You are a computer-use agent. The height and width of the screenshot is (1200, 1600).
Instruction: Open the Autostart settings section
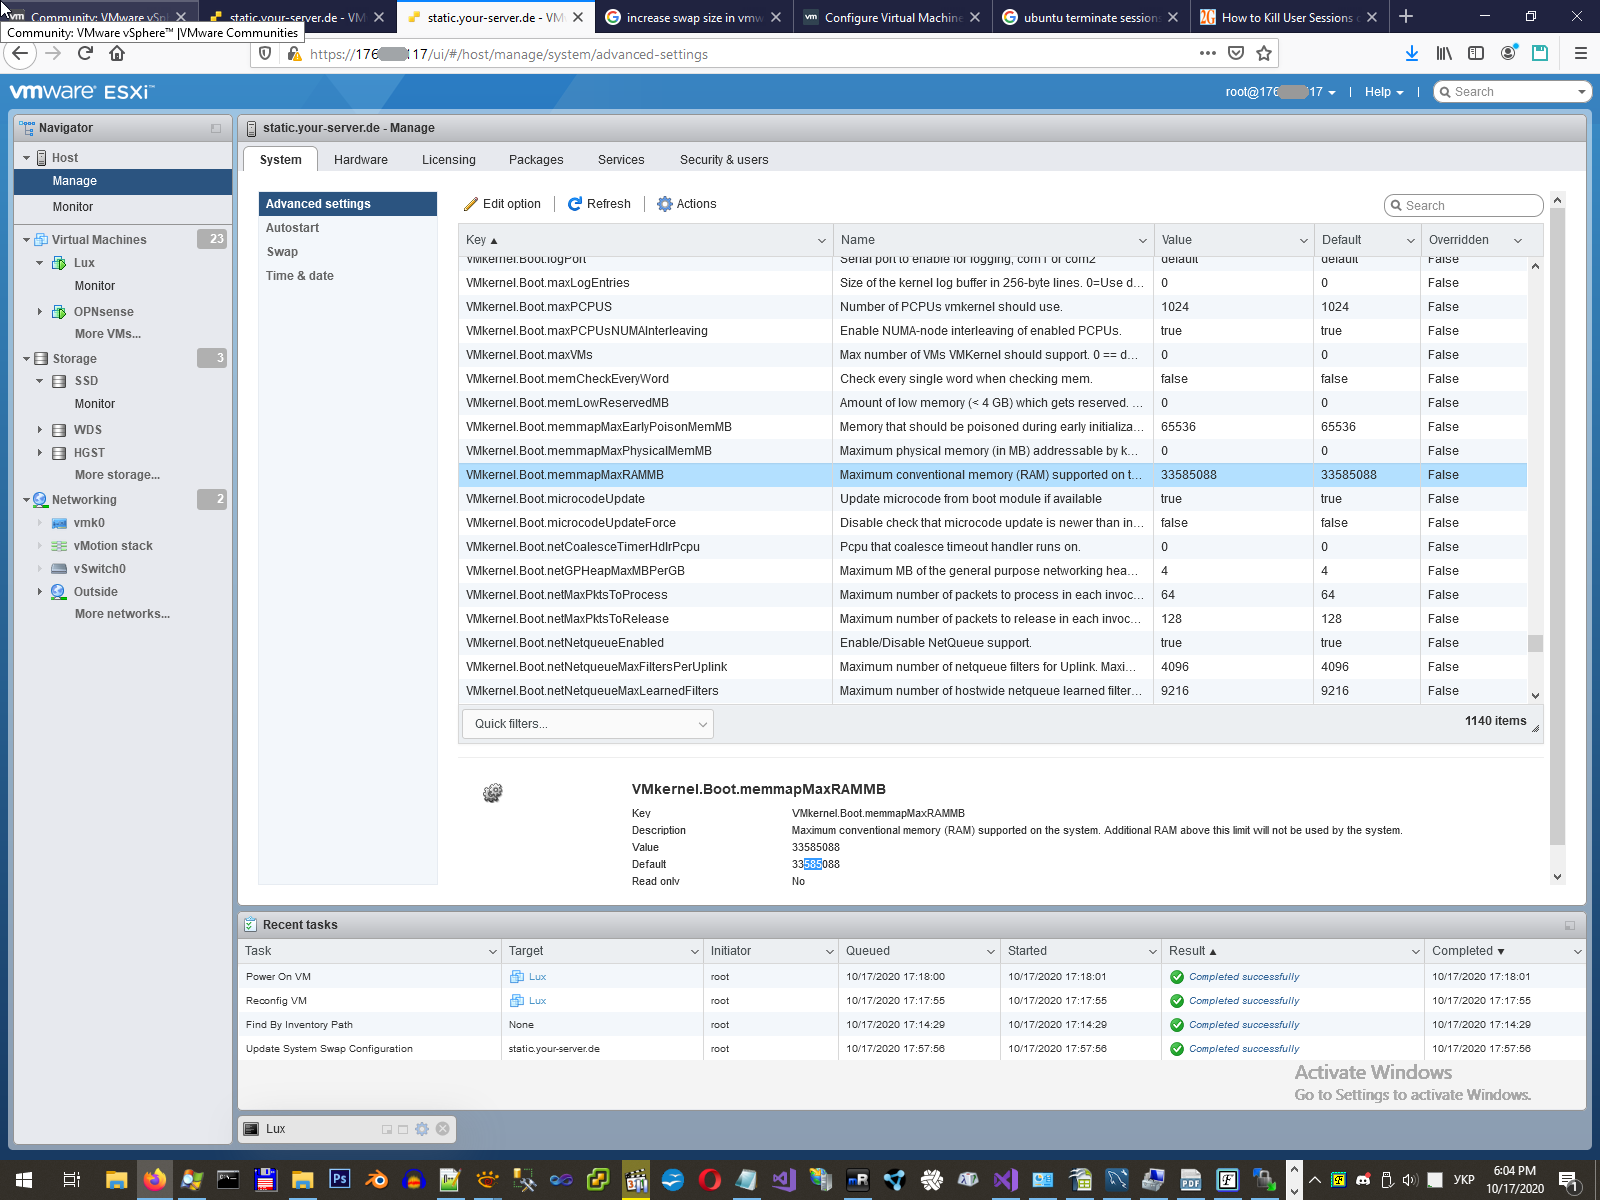tap(348, 228)
